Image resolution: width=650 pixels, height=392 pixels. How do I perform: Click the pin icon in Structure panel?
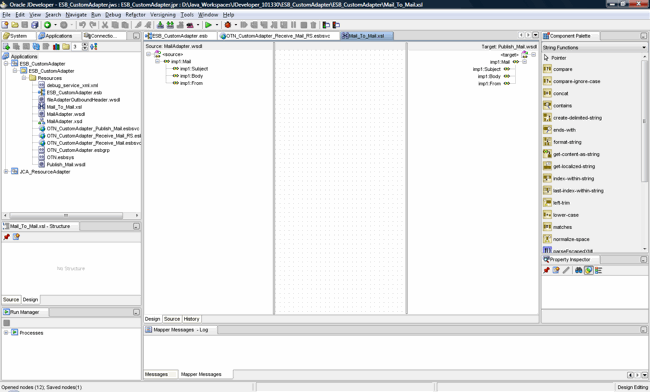[x=6, y=237]
